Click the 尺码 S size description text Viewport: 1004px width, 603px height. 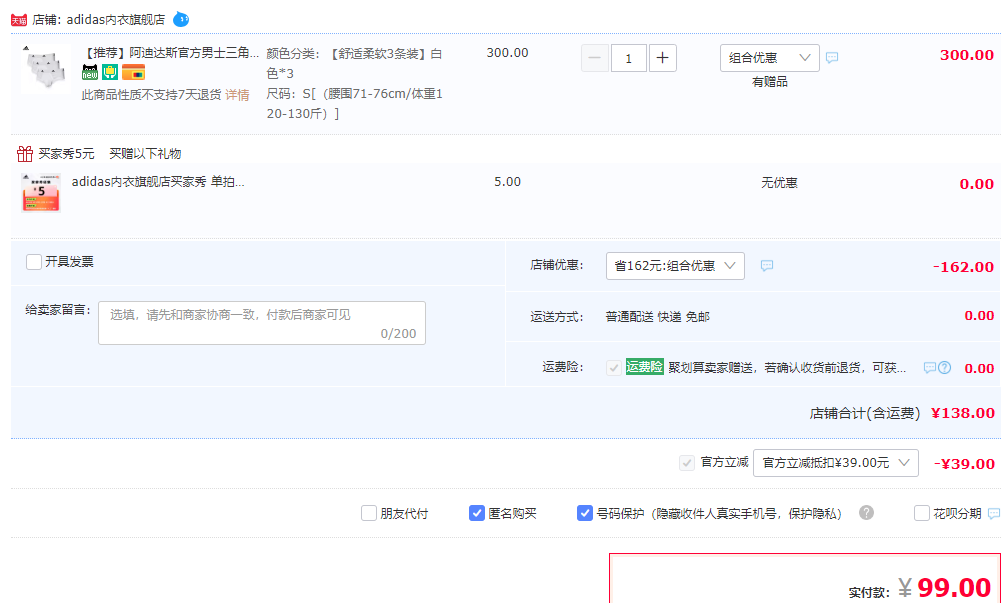pyautogui.click(x=354, y=104)
